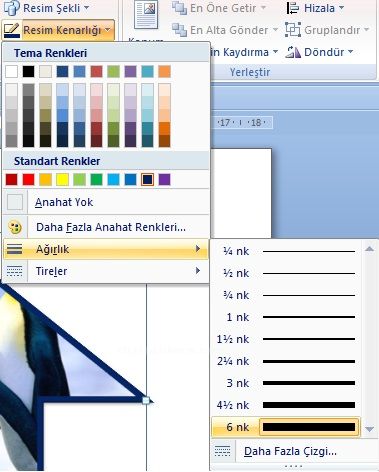Pick the top-row purple theme swatch
379x472 pixels.
(131, 71)
